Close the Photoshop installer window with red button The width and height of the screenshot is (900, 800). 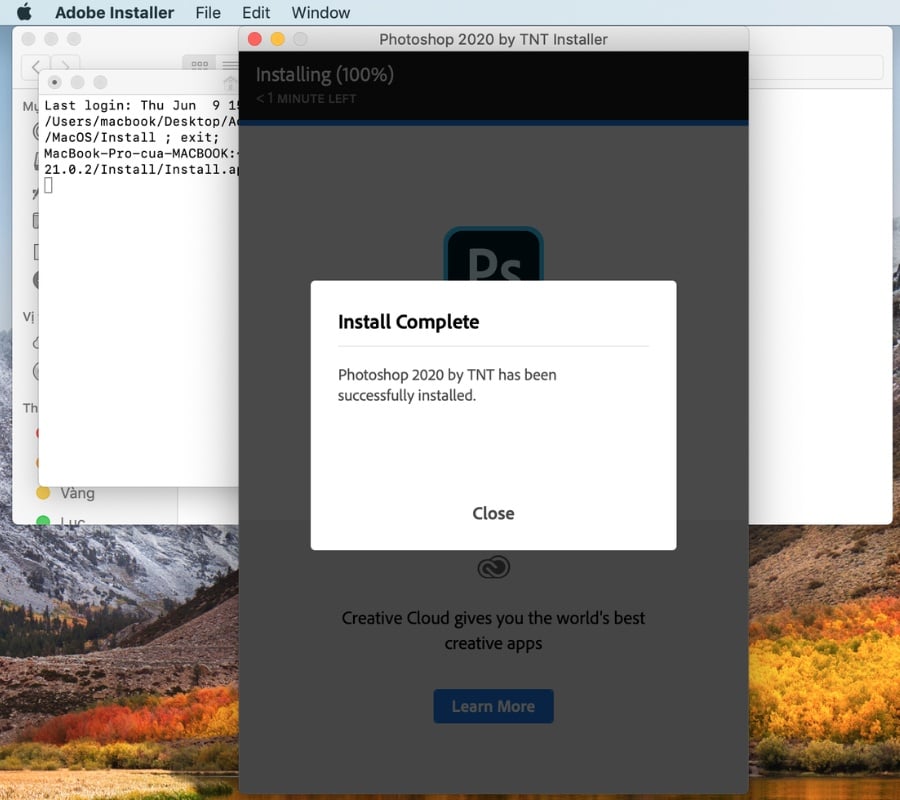point(254,39)
